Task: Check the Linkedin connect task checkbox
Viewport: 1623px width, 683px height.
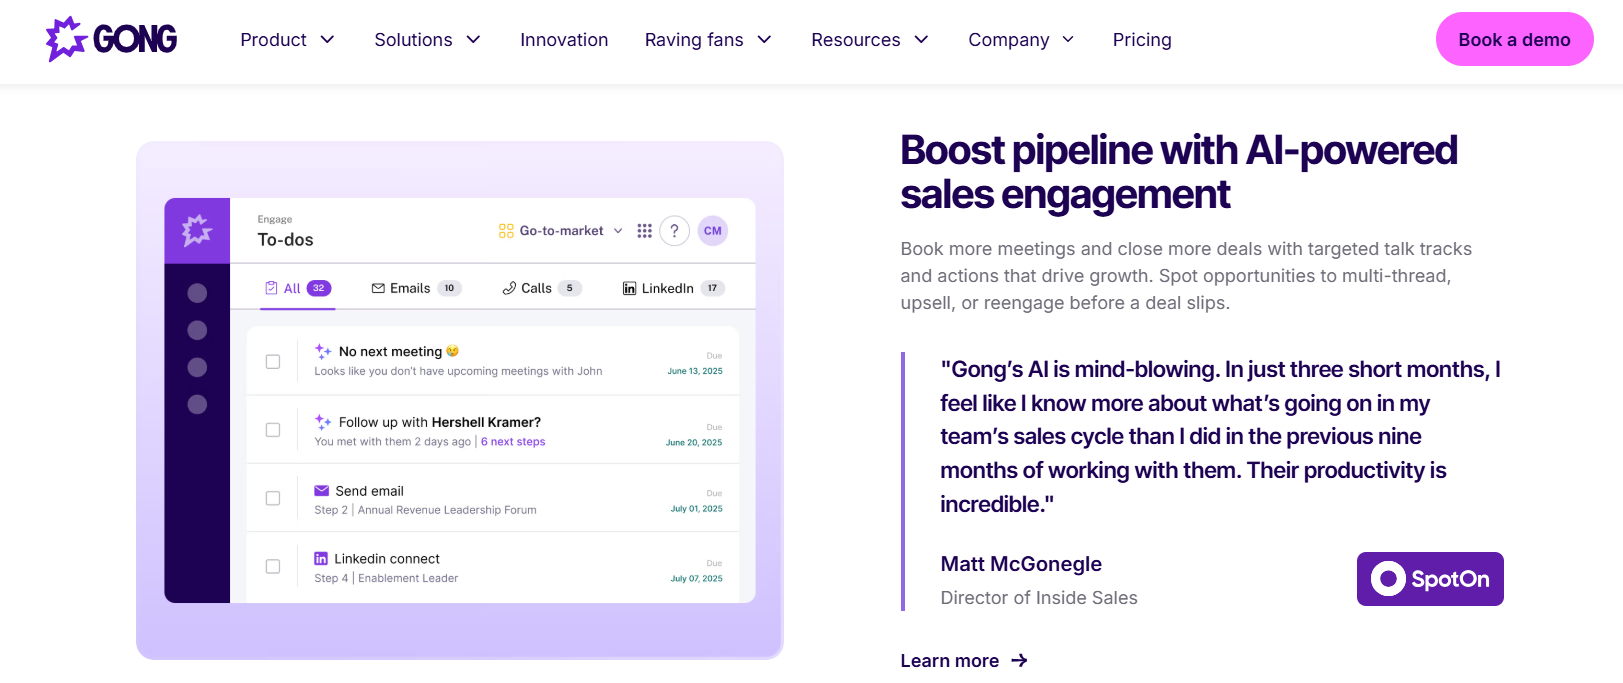Action: pos(273,566)
